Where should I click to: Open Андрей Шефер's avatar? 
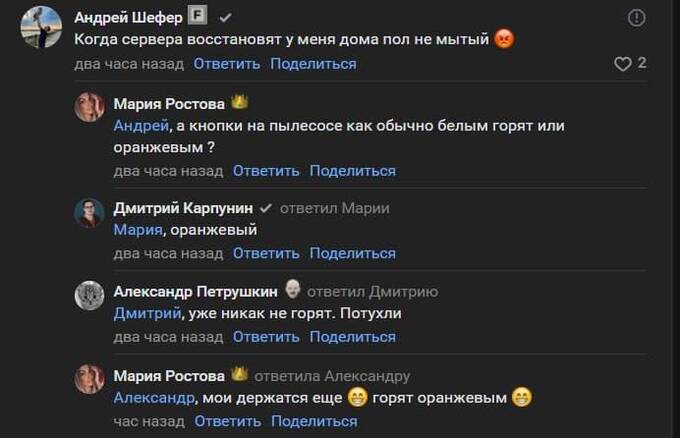(41, 27)
